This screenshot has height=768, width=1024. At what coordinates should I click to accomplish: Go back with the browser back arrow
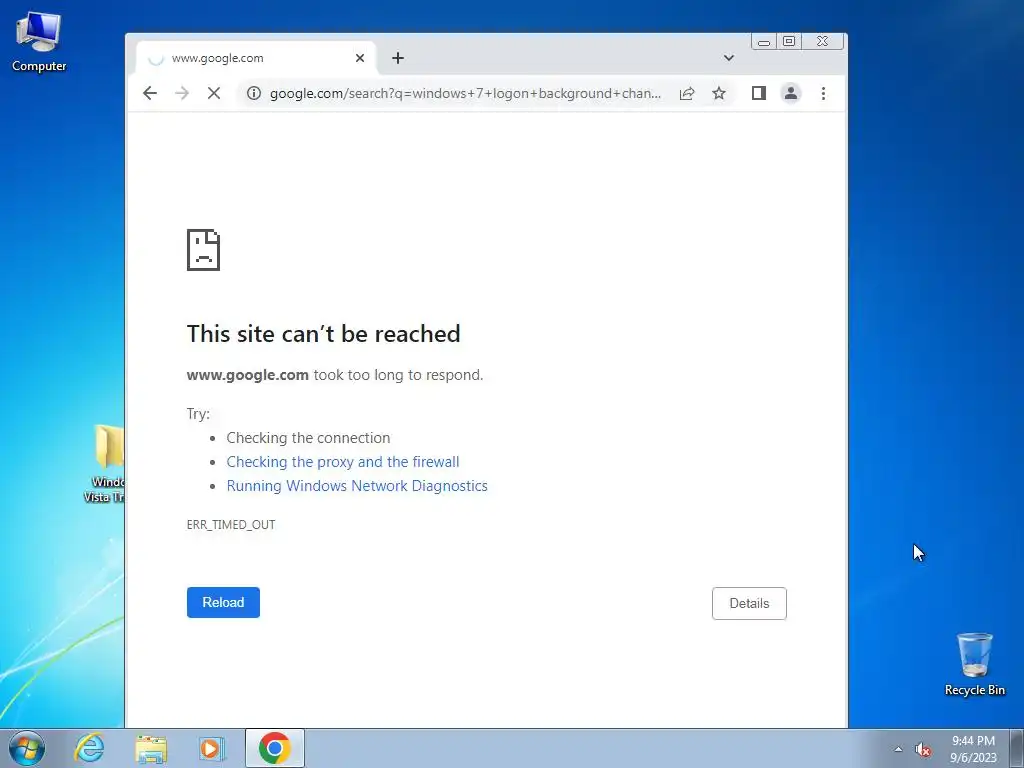pos(150,93)
